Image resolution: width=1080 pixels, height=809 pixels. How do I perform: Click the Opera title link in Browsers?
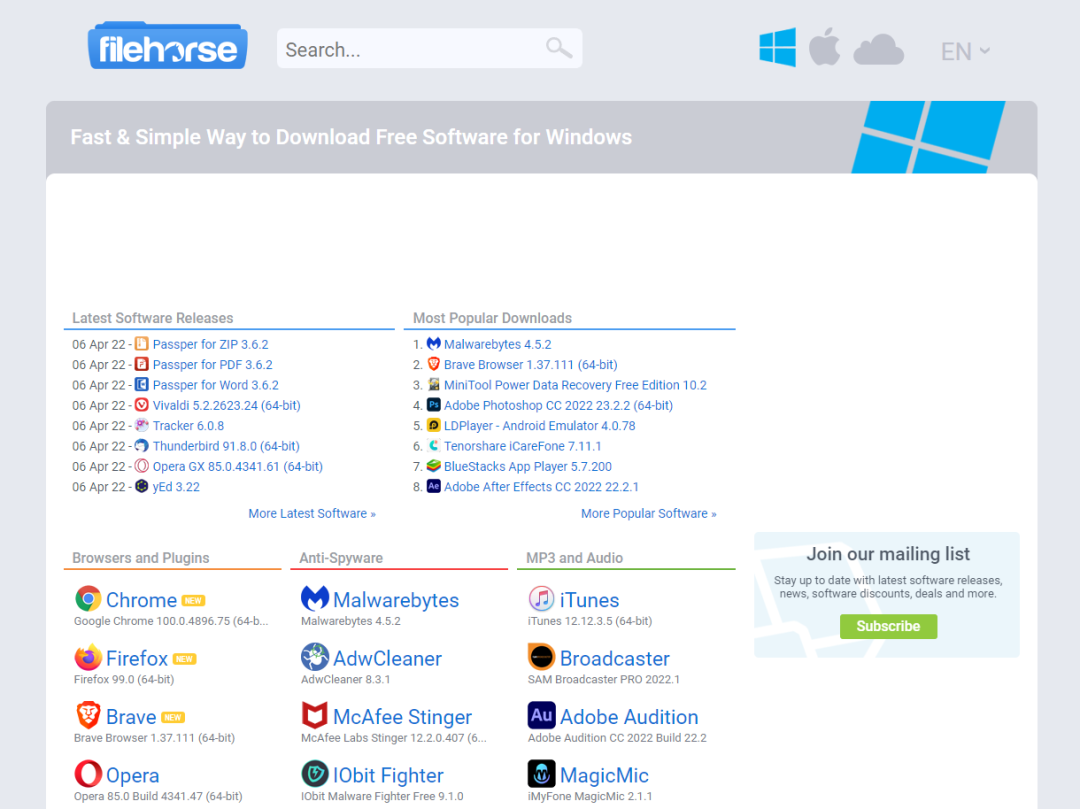132,775
